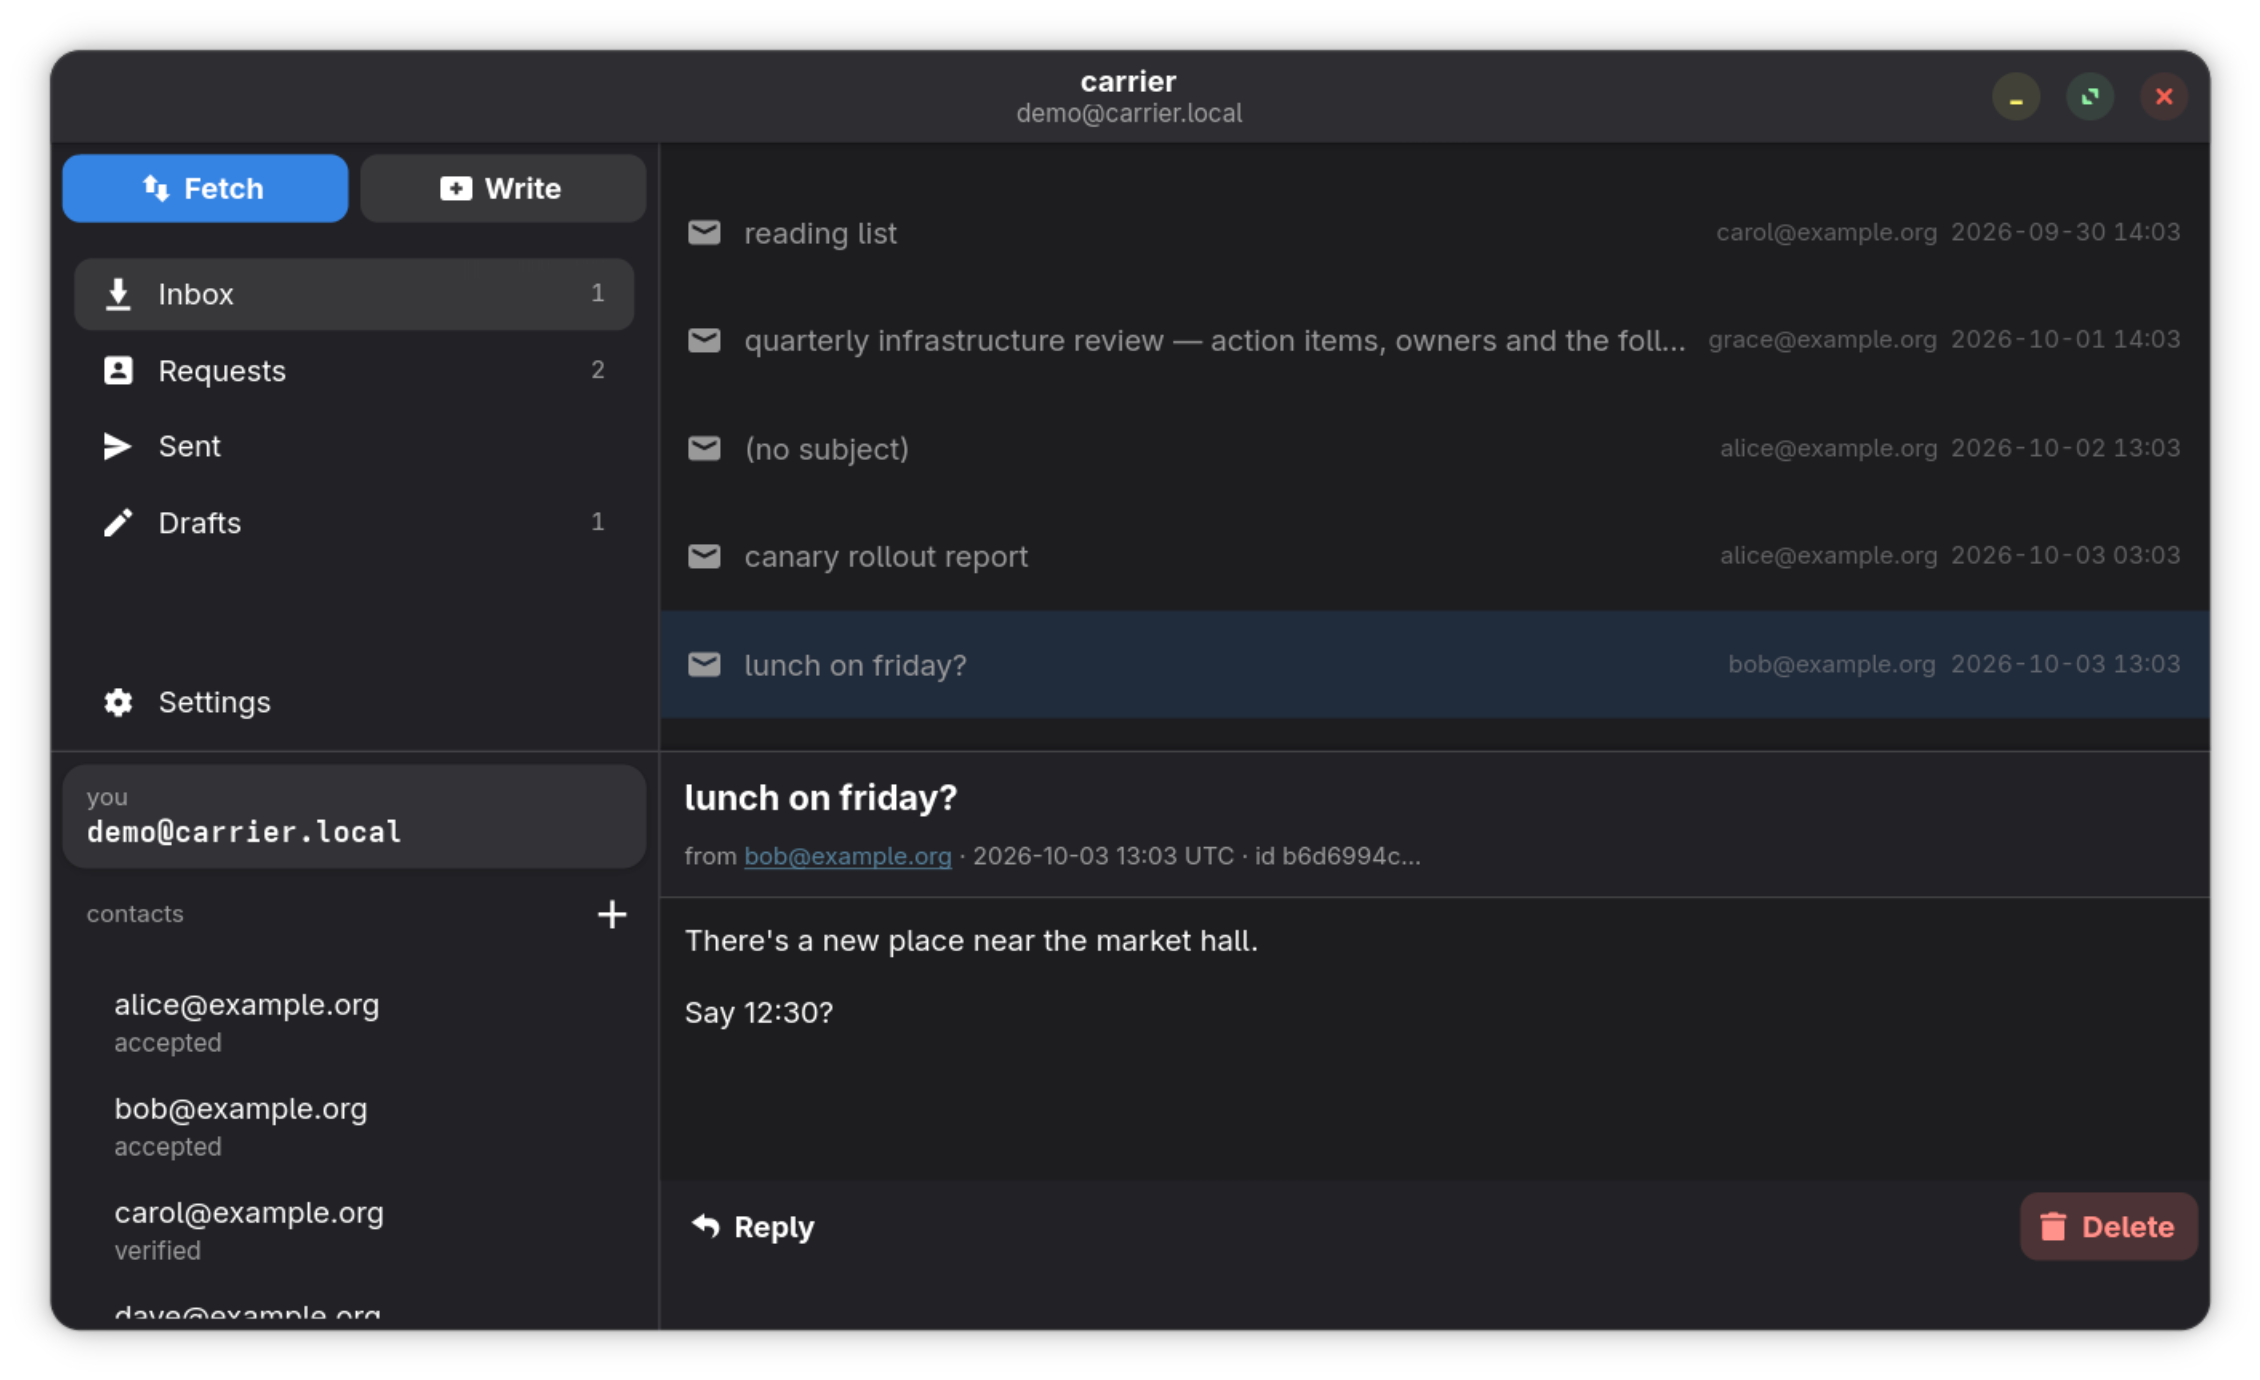Viewport: 2260px width, 1380px height.
Task: Open the Requests folder
Action: click(x=354, y=370)
